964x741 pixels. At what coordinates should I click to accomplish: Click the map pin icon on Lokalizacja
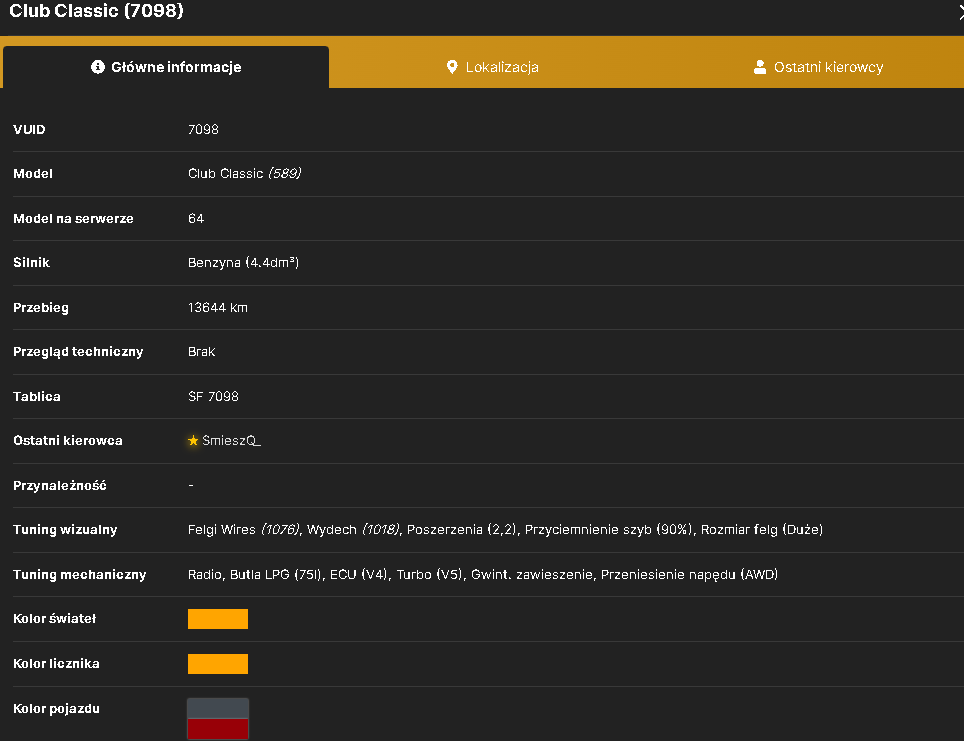(452, 67)
